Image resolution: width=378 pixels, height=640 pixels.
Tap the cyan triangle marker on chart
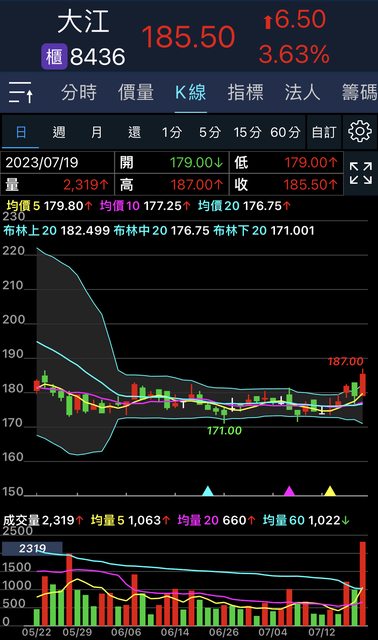pos(208,491)
